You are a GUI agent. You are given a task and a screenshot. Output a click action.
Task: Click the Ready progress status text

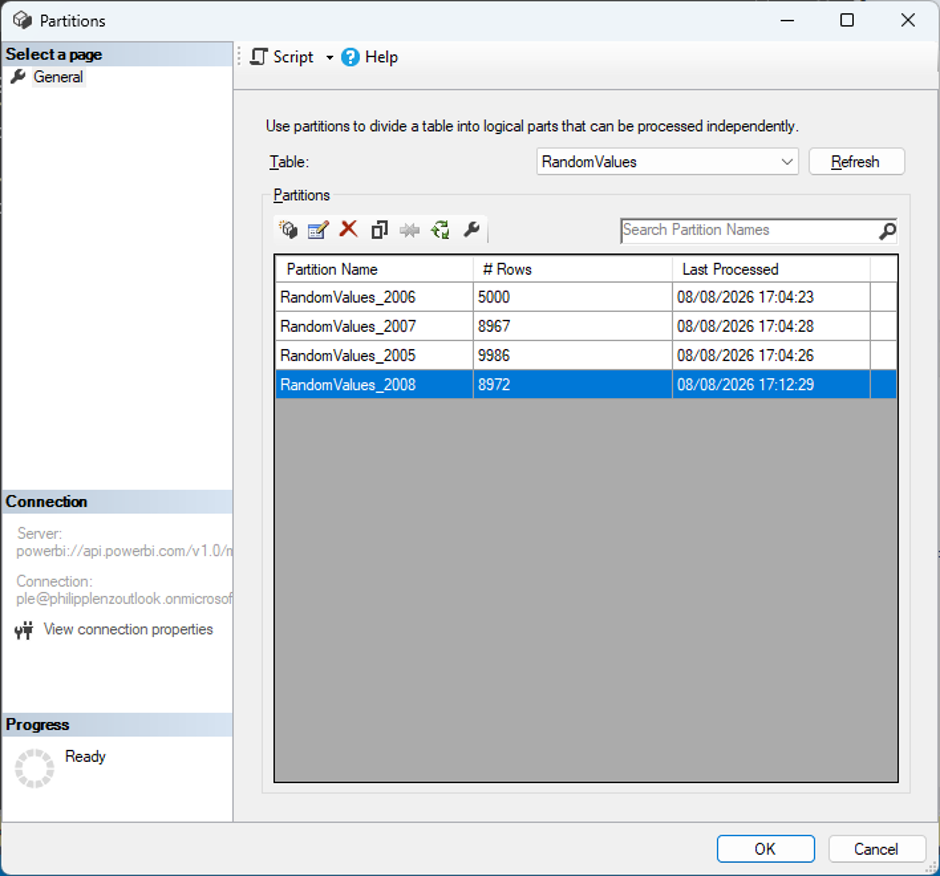(85, 757)
